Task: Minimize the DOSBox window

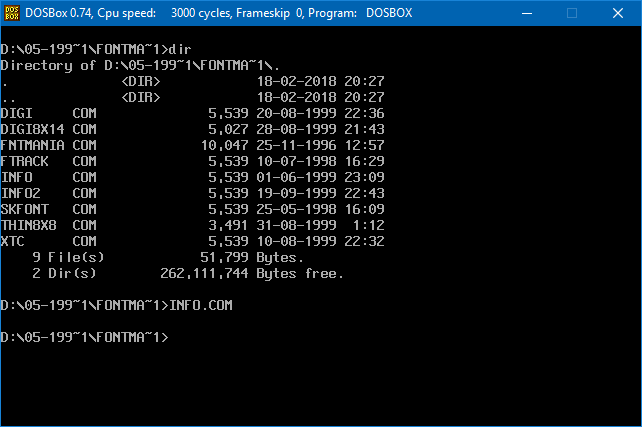Action: [x=526, y=14]
